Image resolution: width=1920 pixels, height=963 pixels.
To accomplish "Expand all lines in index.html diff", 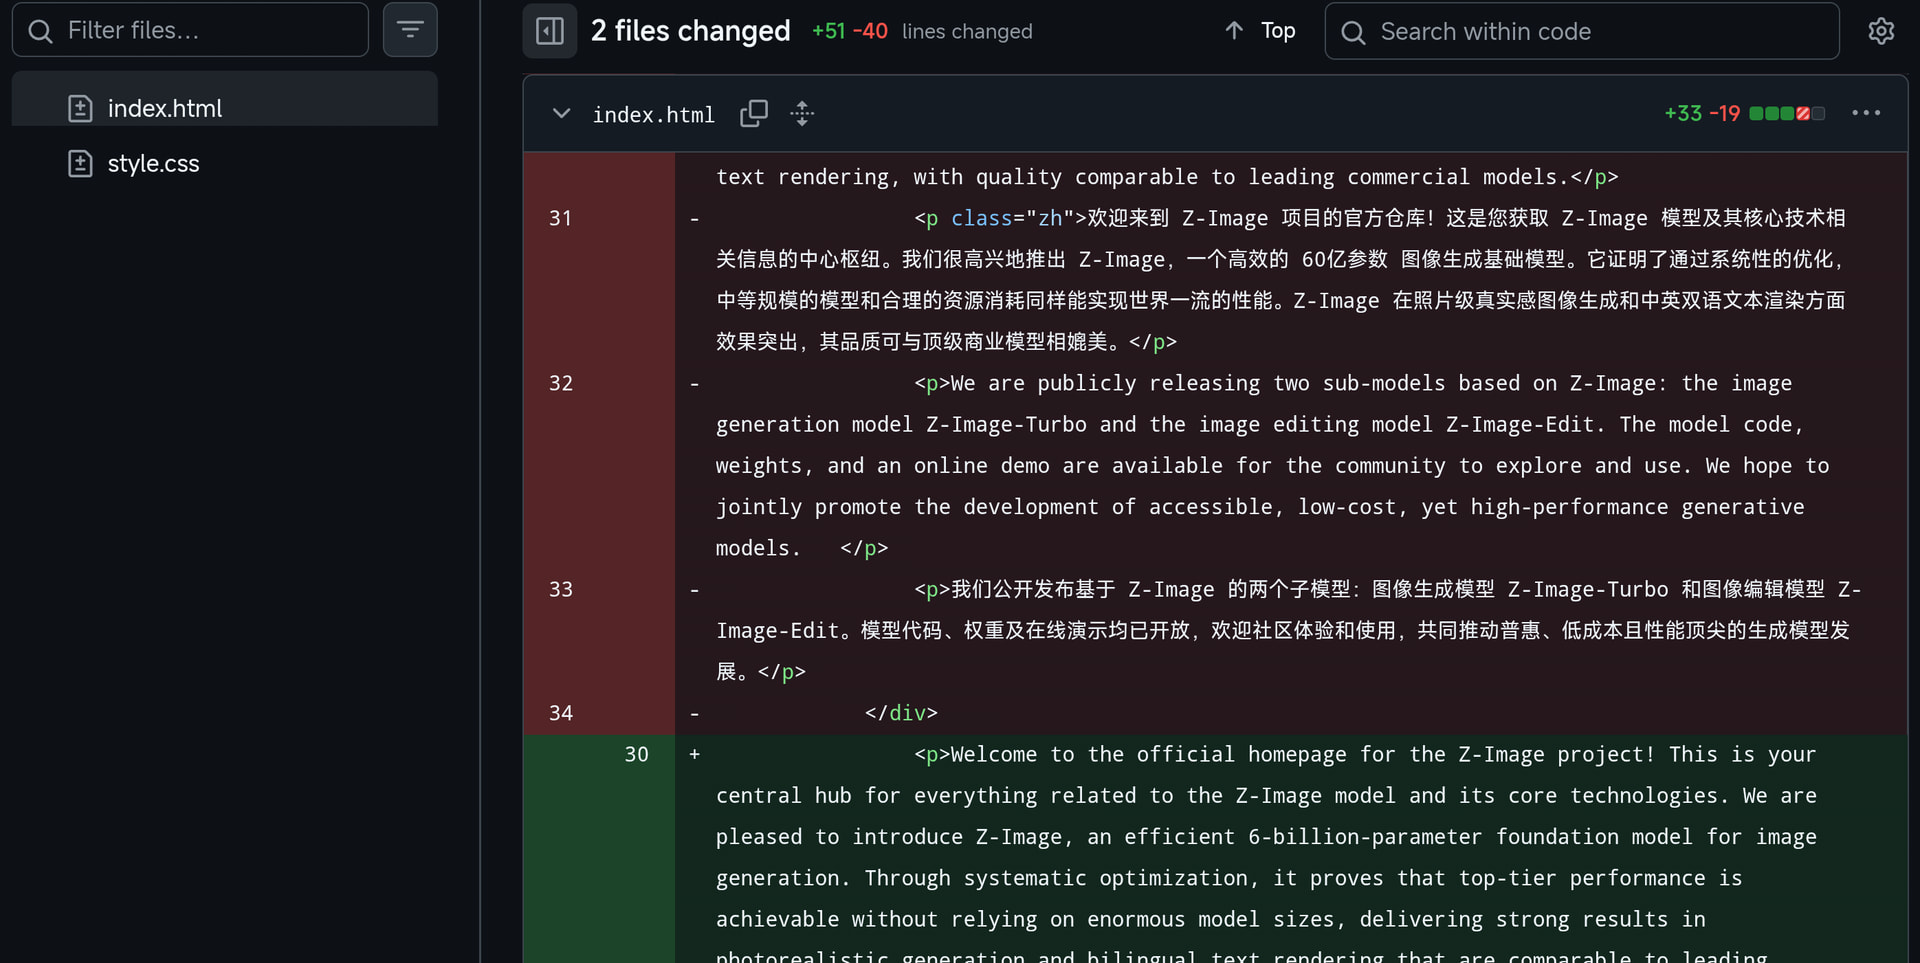I will 802,114.
